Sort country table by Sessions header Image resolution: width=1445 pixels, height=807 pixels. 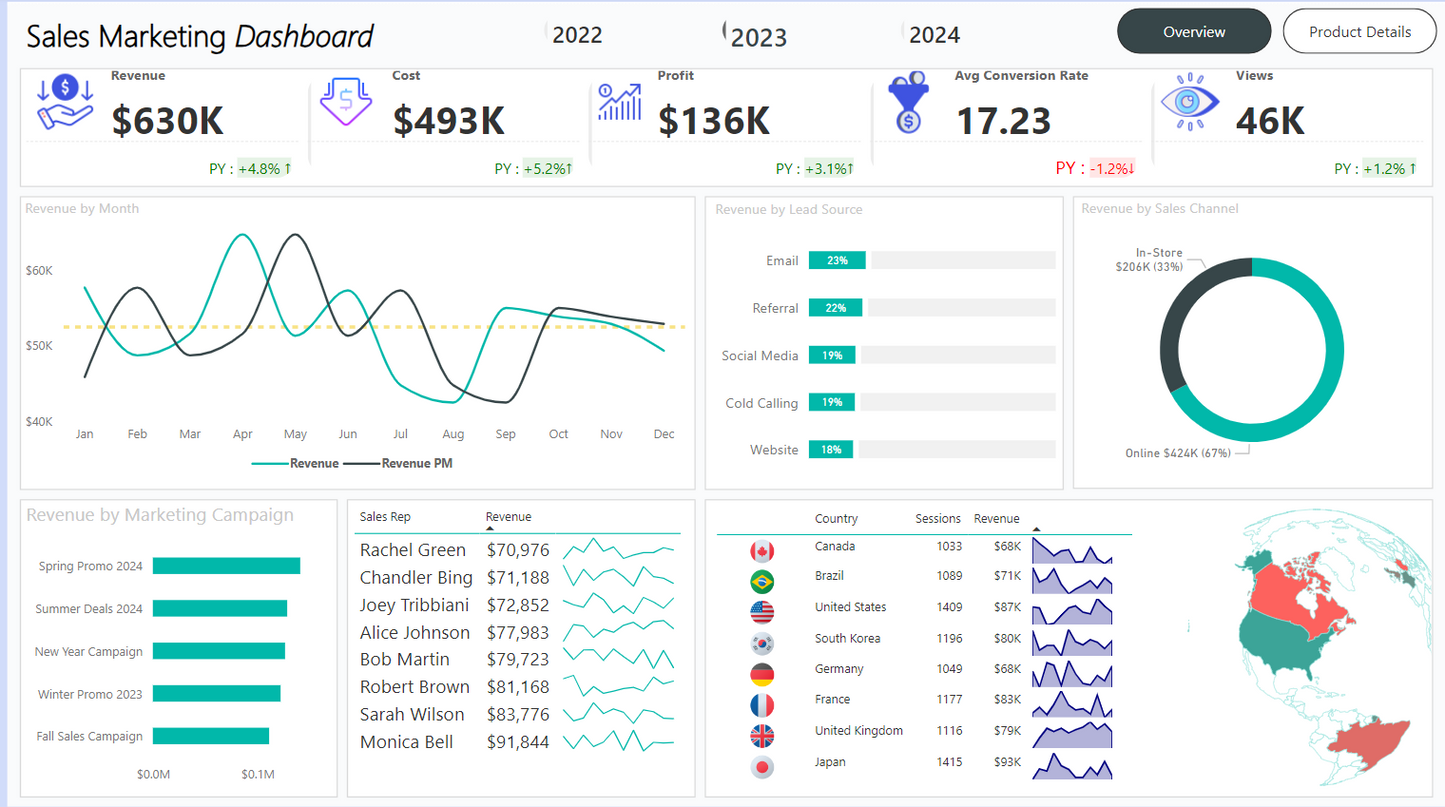coord(937,519)
